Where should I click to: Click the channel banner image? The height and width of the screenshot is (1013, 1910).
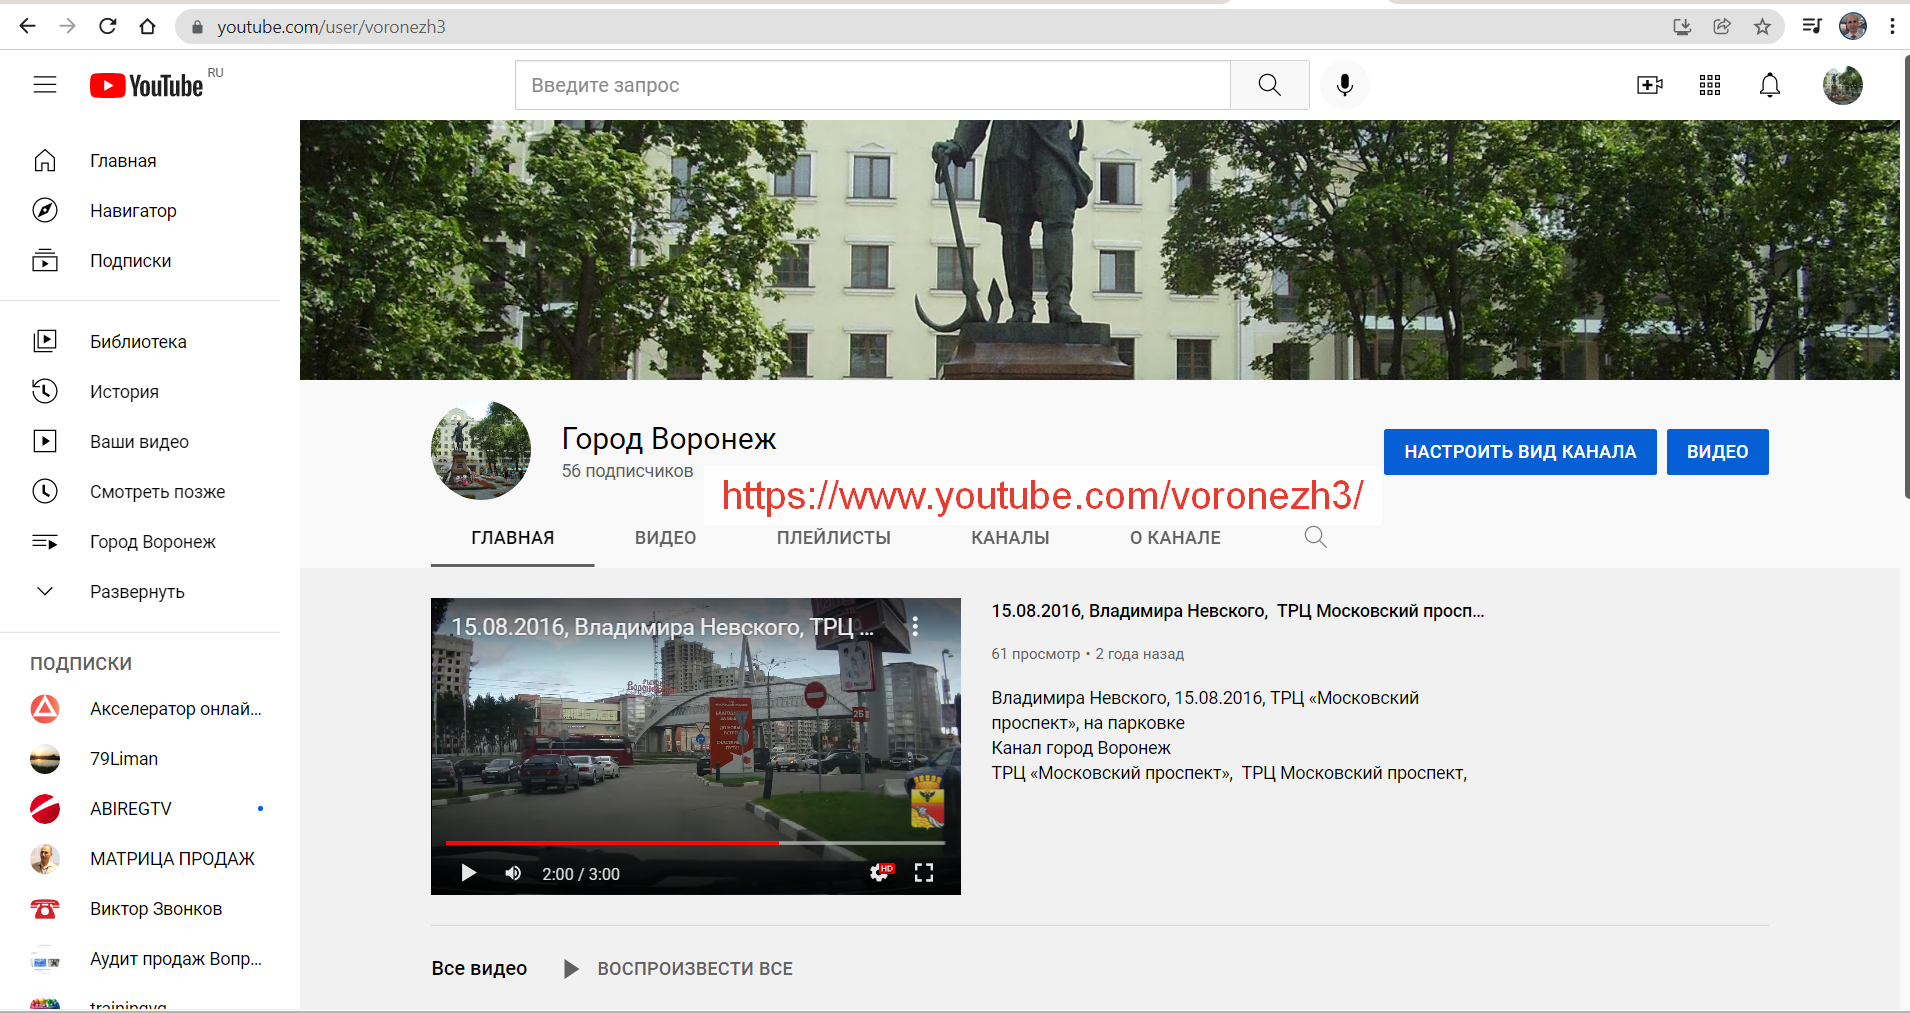coord(1099,250)
